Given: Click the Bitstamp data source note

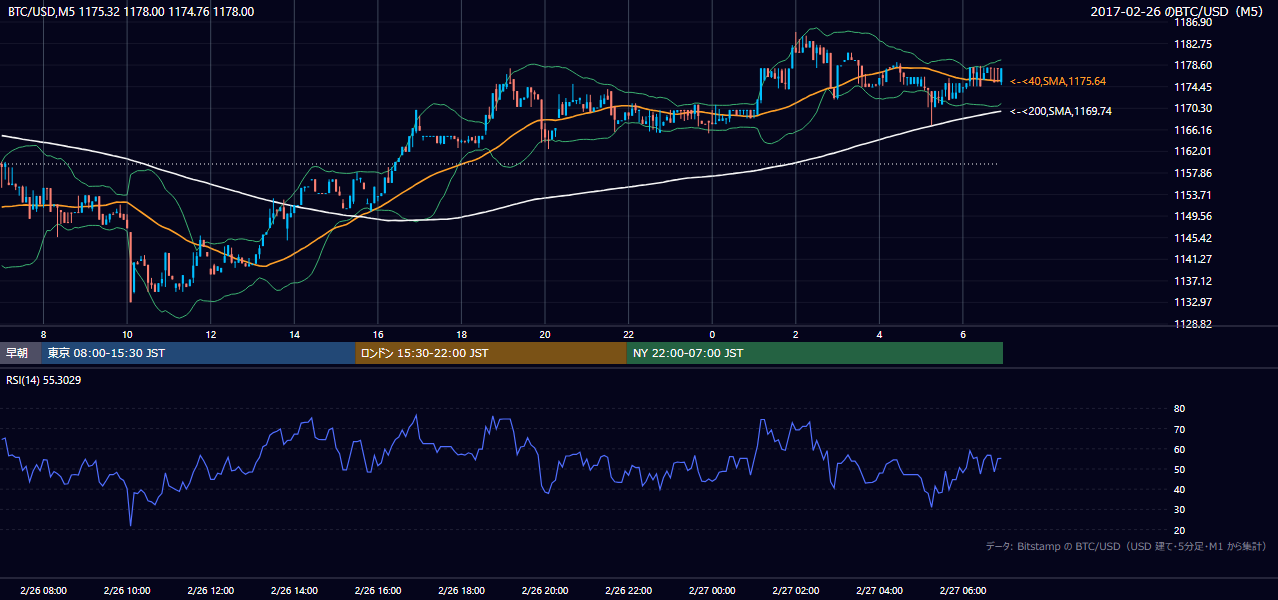Looking at the screenshot, I should coord(1126,546).
